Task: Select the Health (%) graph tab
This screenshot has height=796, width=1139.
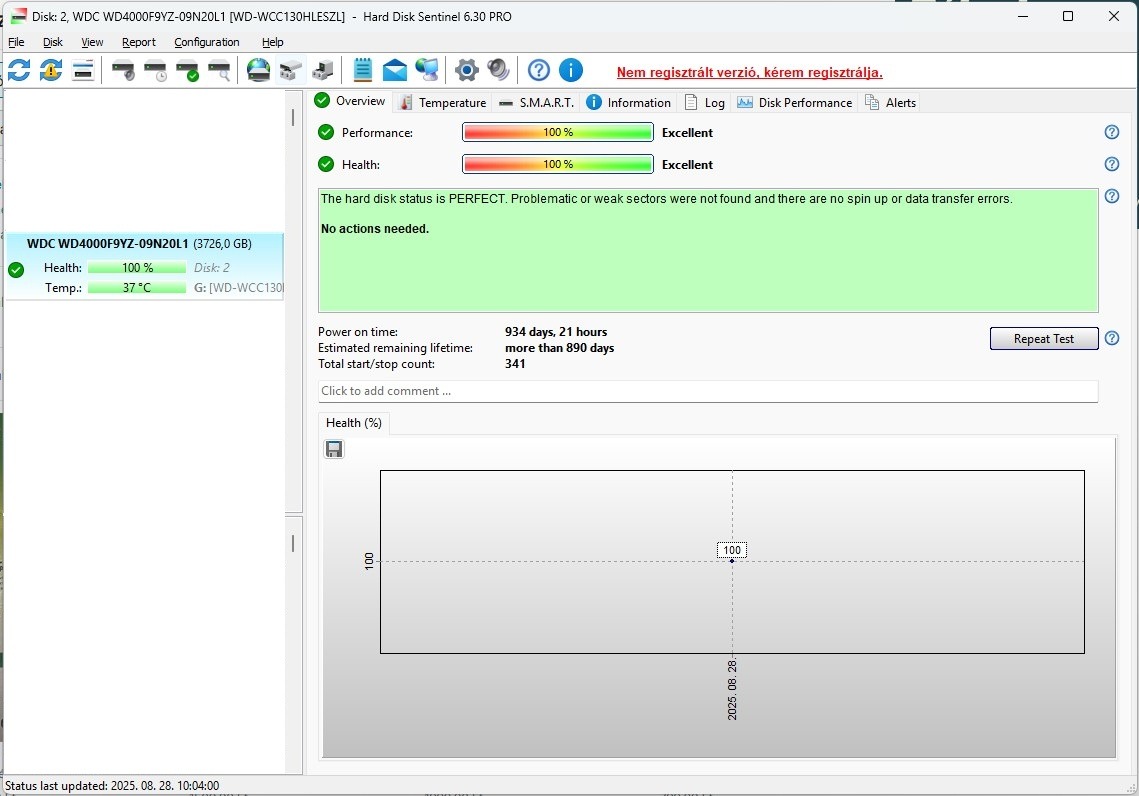Action: pos(354,423)
